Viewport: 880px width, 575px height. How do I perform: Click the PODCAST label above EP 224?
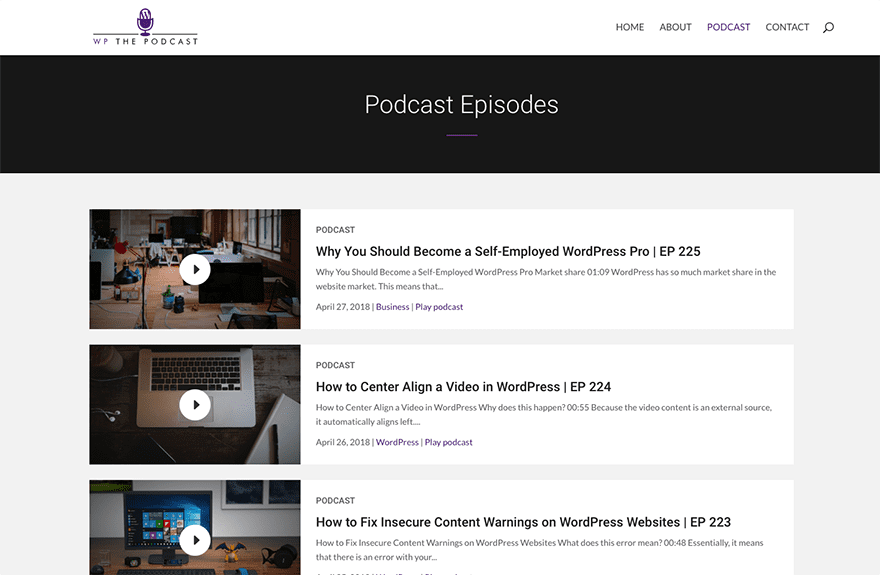[335, 365]
